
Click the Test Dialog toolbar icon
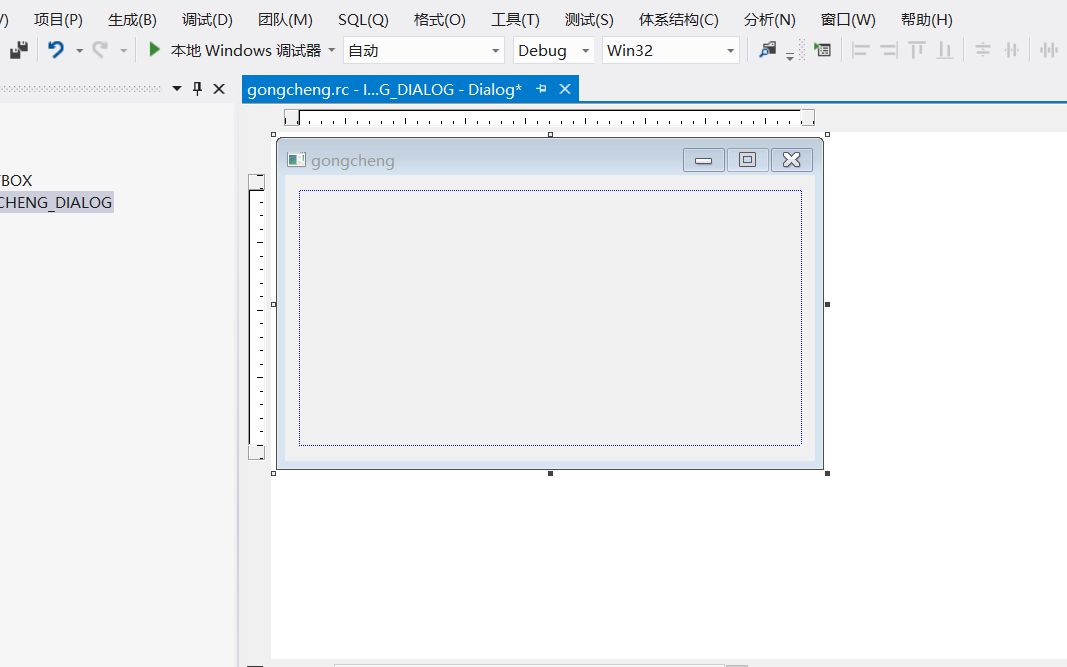pos(822,50)
